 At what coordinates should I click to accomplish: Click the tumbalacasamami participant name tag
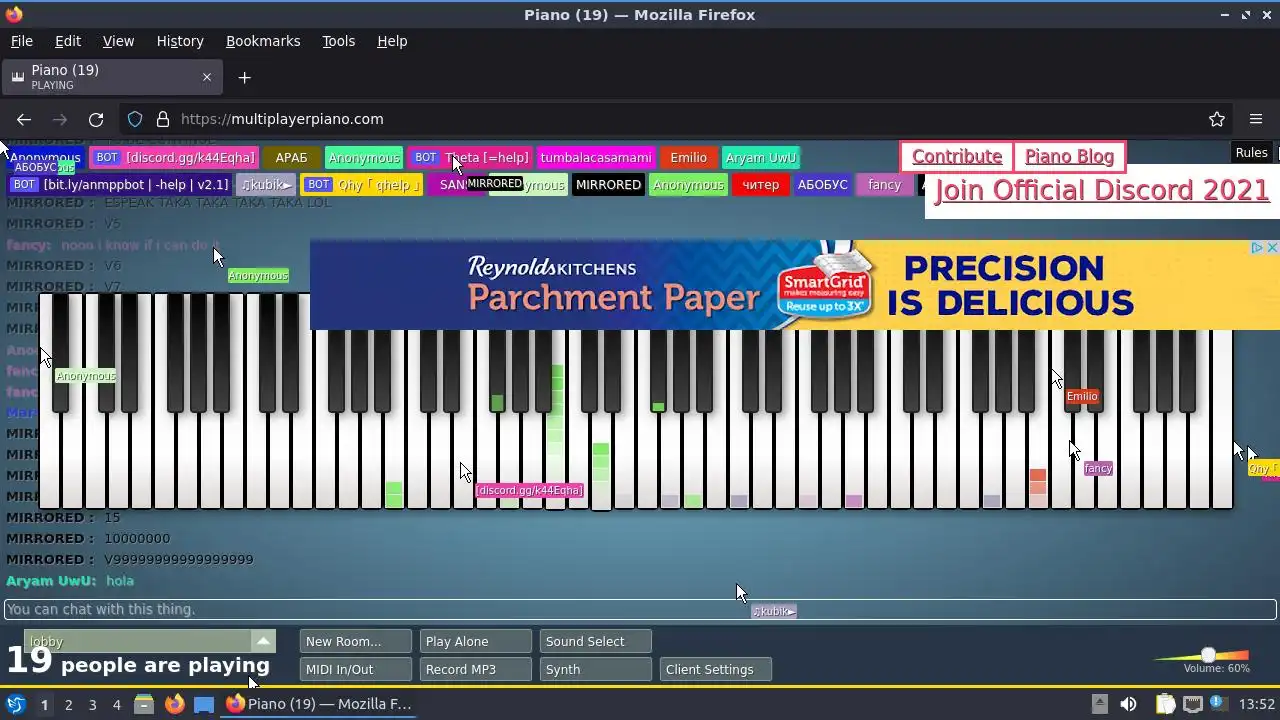coord(596,158)
